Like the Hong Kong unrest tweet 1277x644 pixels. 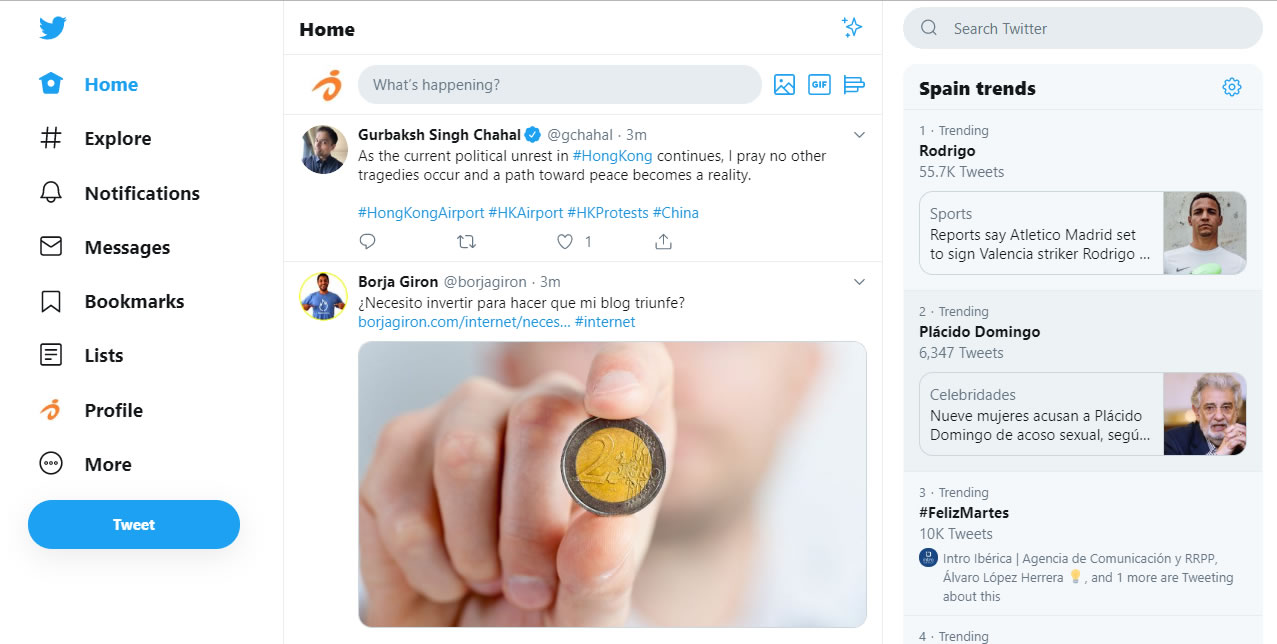[565, 241]
